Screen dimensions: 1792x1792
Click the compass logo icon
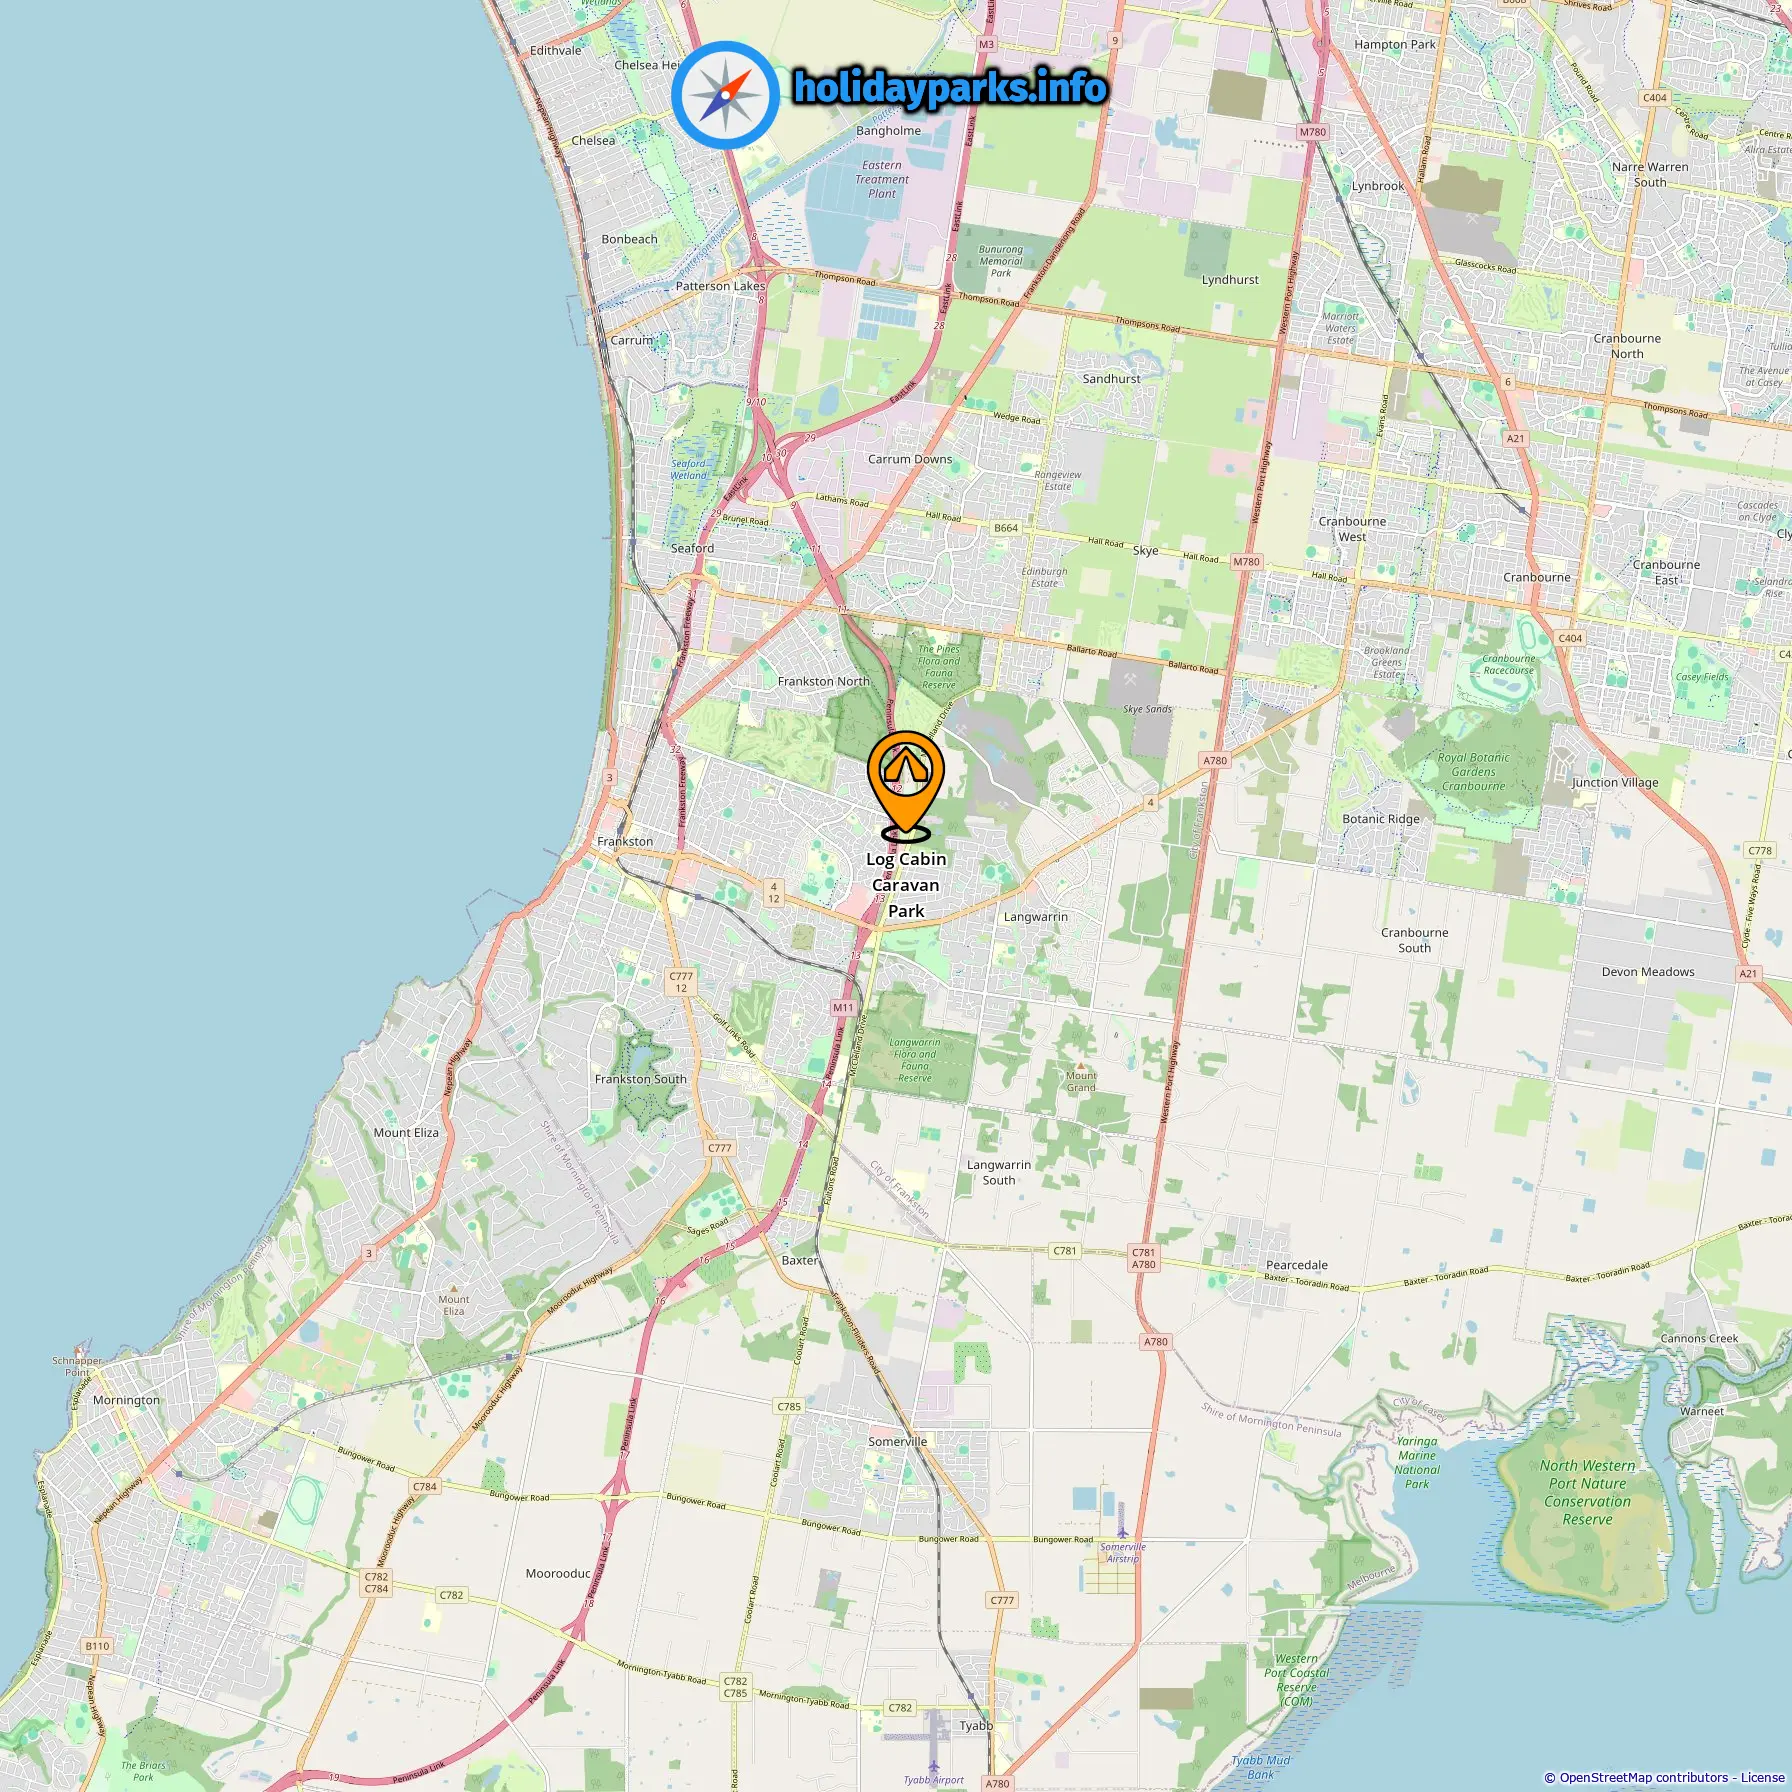(725, 95)
